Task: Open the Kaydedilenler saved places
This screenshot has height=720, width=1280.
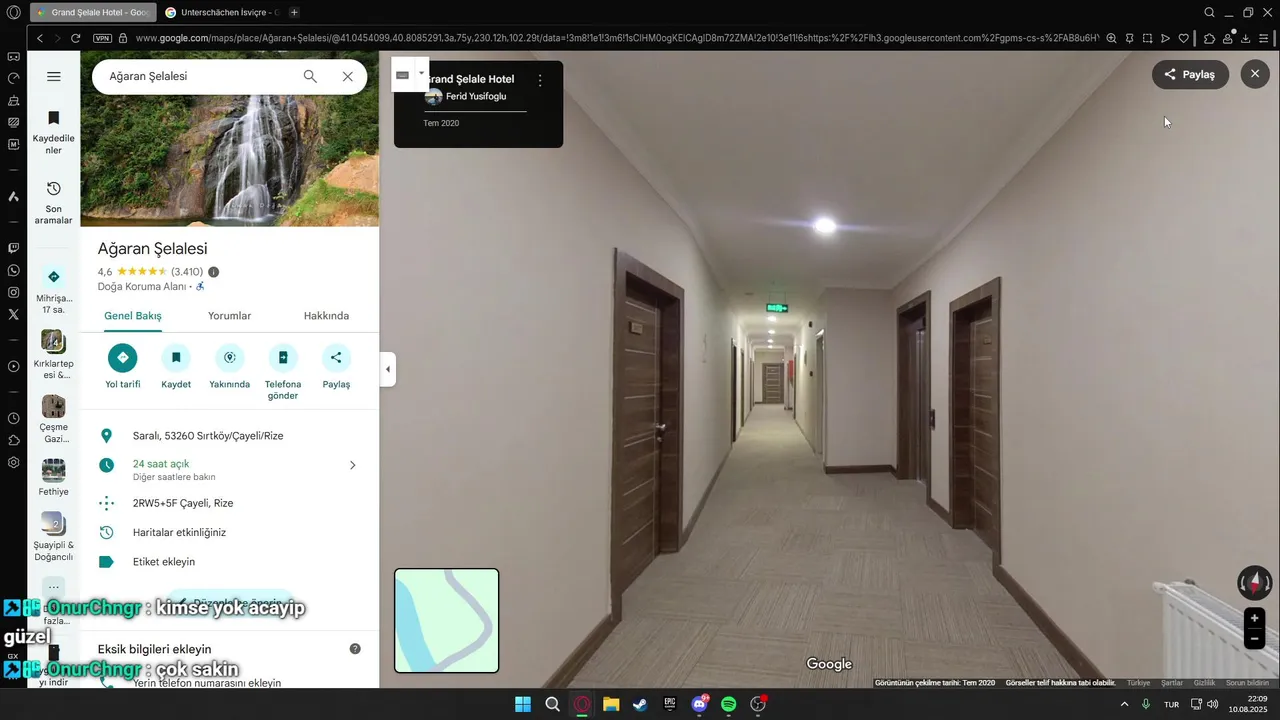Action: click(54, 133)
